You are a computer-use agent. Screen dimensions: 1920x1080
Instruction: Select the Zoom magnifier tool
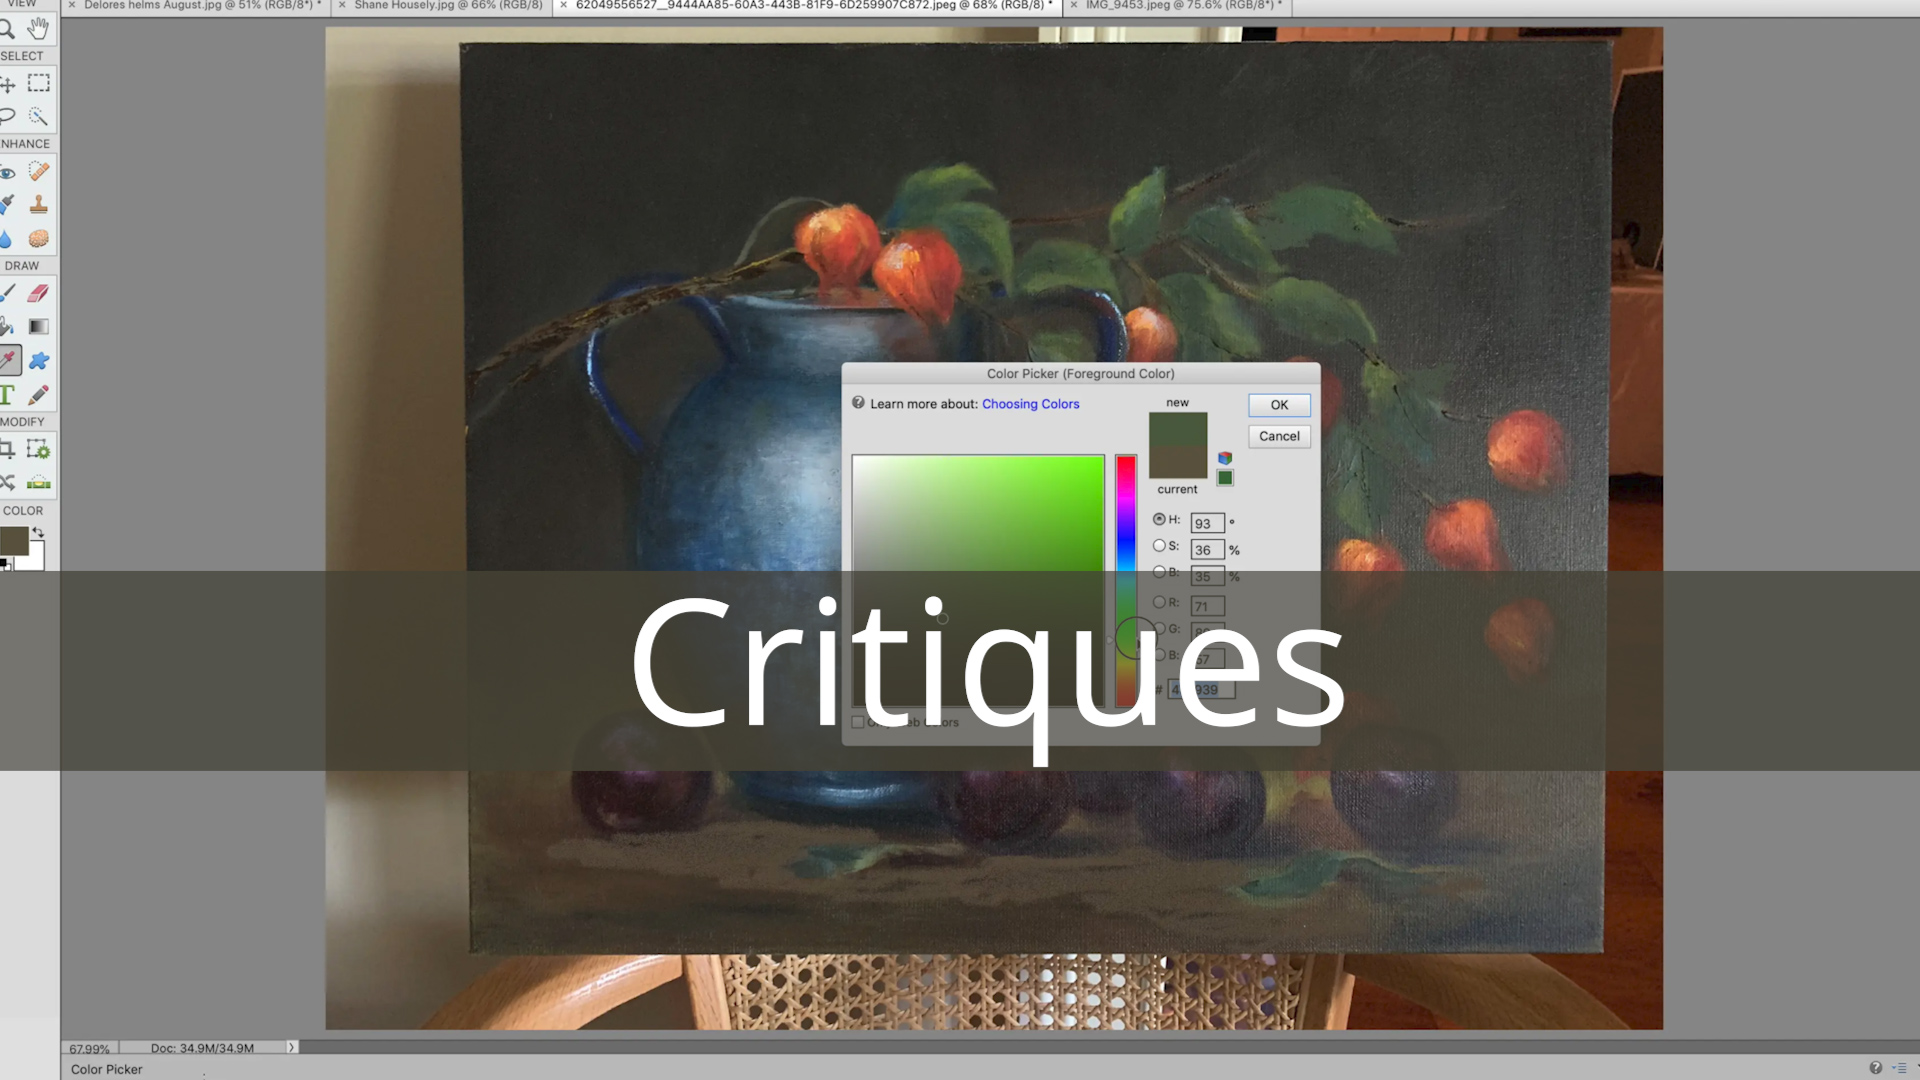click(8, 28)
